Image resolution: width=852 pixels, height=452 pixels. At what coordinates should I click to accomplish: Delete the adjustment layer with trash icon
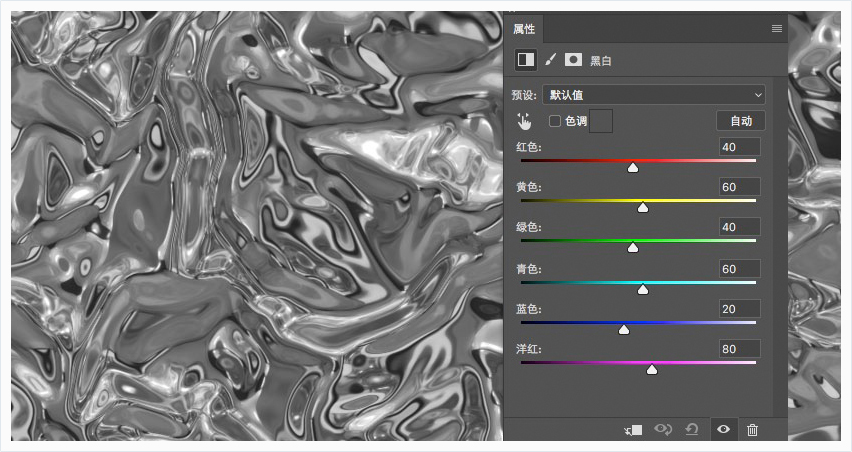point(752,429)
